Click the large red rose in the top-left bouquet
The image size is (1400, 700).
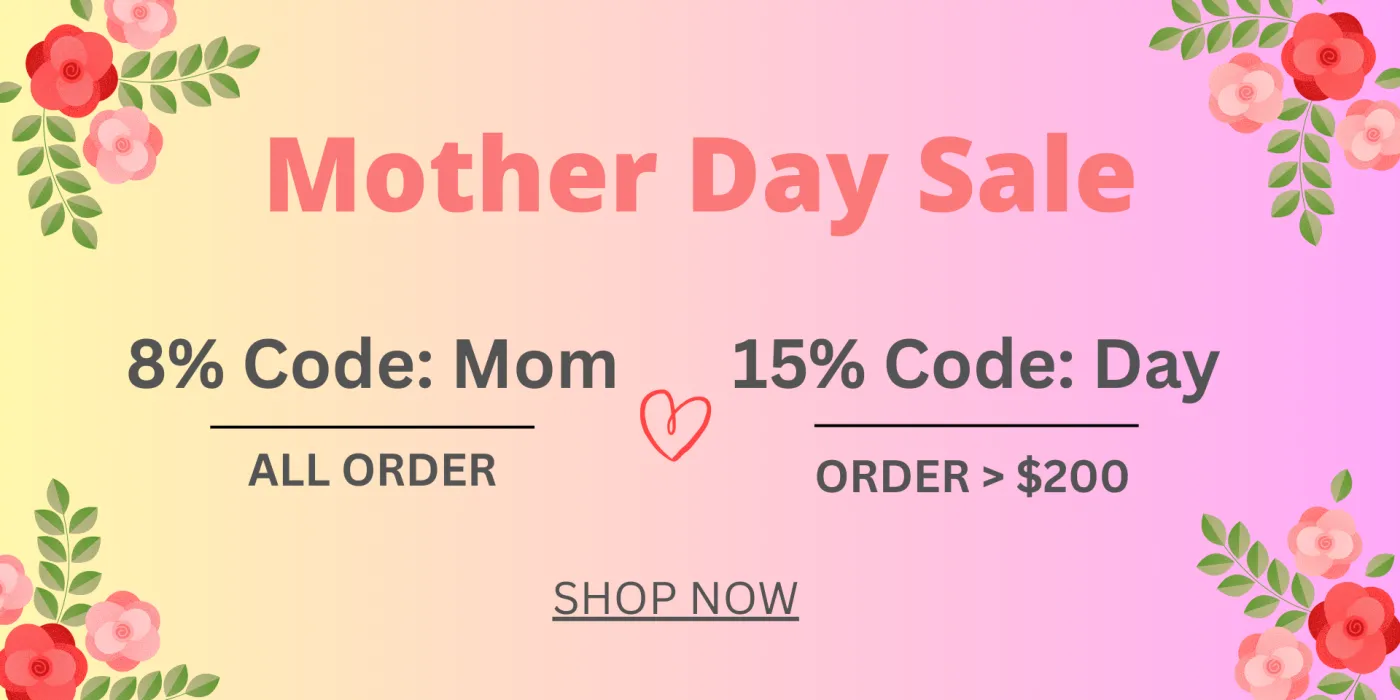pos(70,70)
